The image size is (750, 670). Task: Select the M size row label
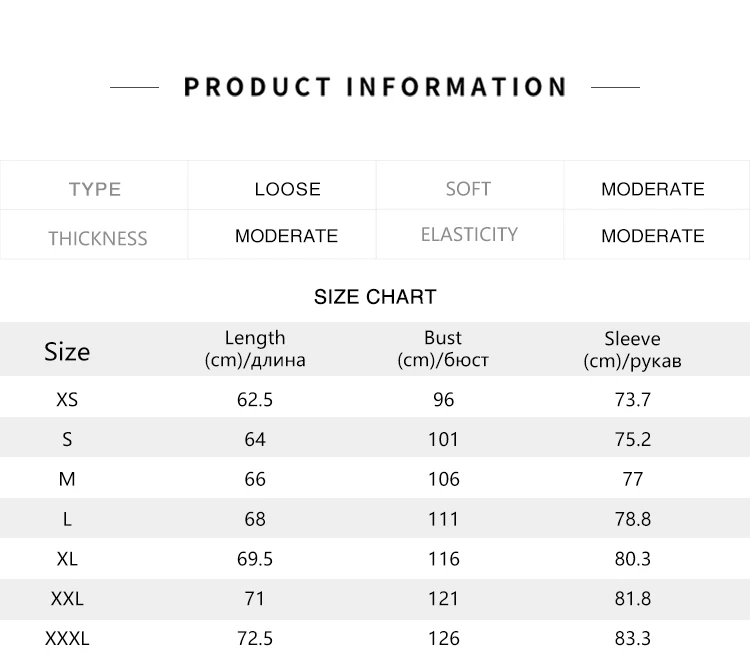coord(67,479)
